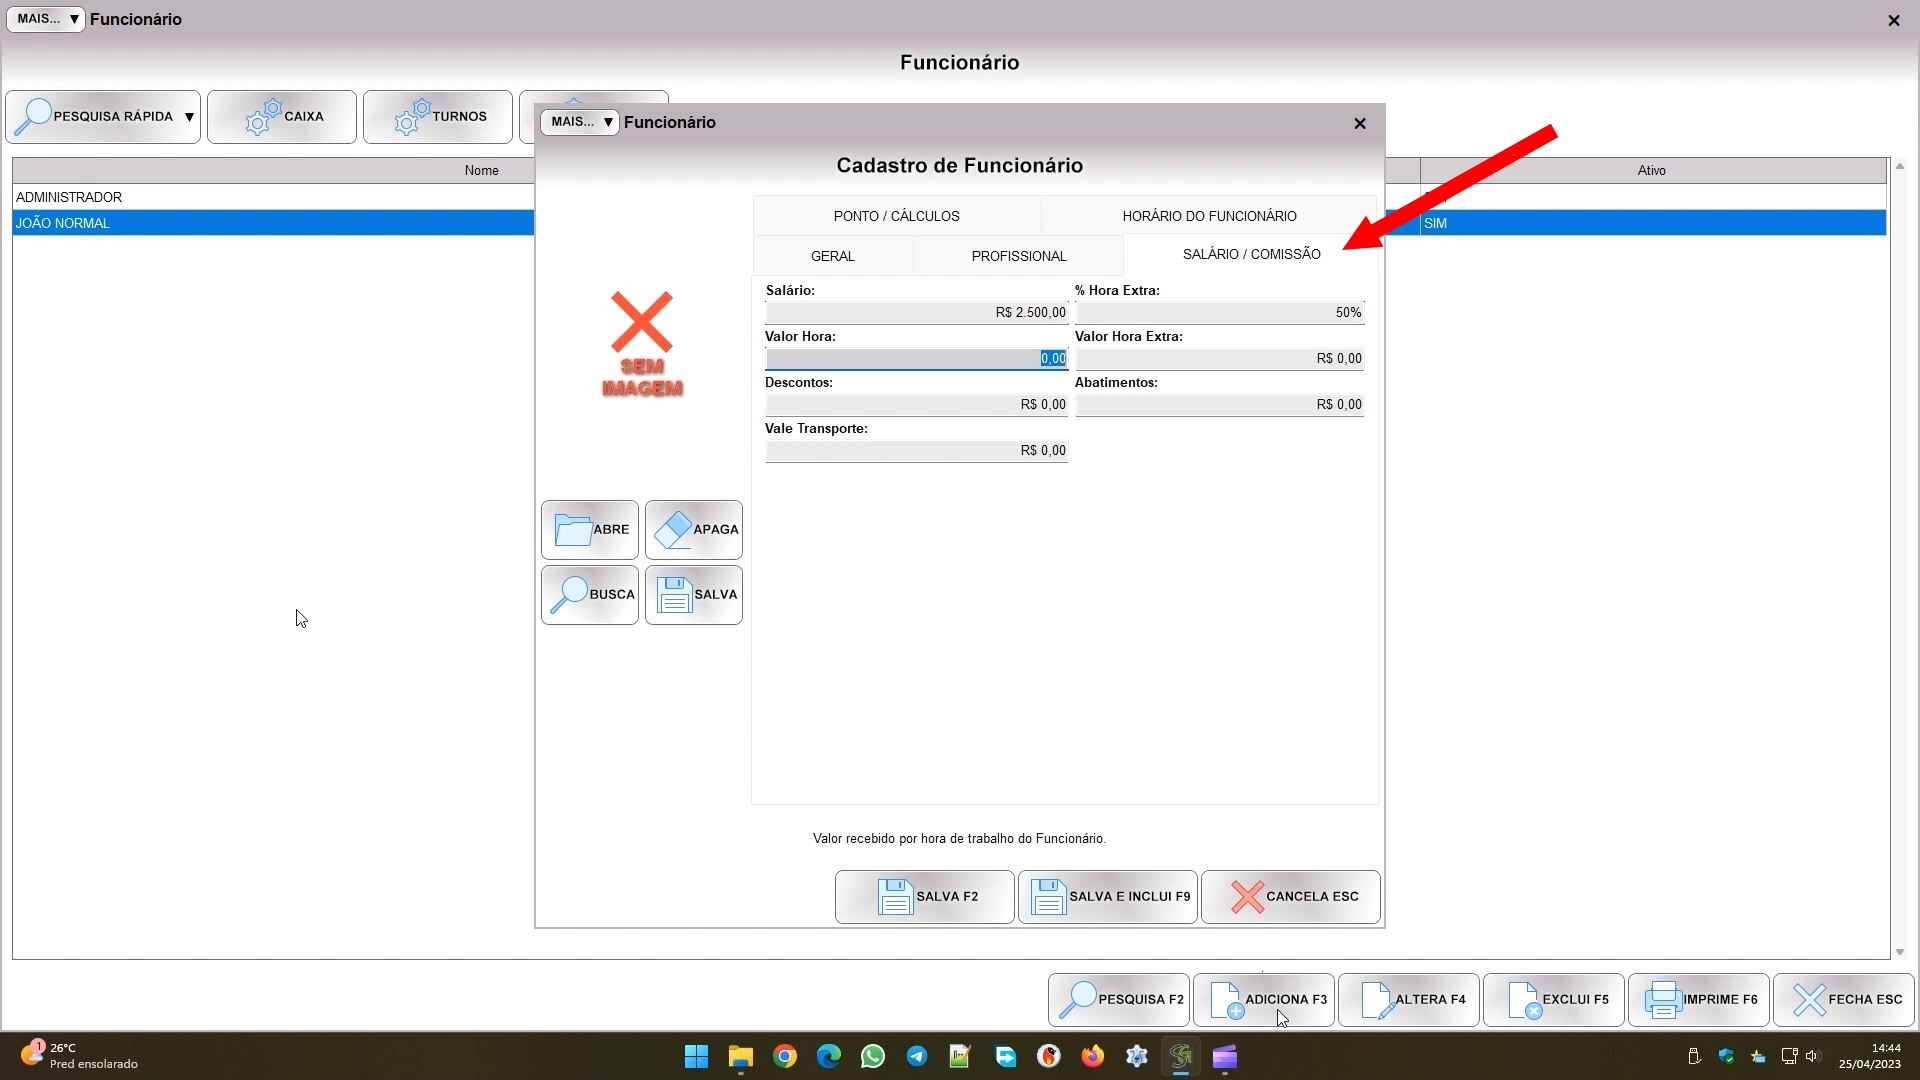Open the main window MAIS... dropdown
The height and width of the screenshot is (1080, 1920).
point(46,19)
